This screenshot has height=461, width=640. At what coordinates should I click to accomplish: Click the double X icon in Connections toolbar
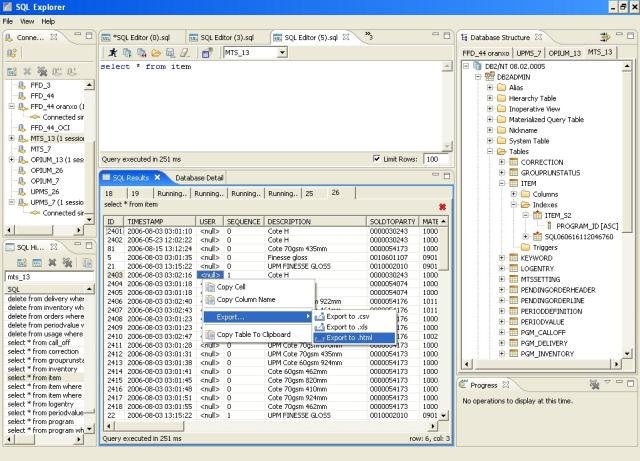pos(42,71)
